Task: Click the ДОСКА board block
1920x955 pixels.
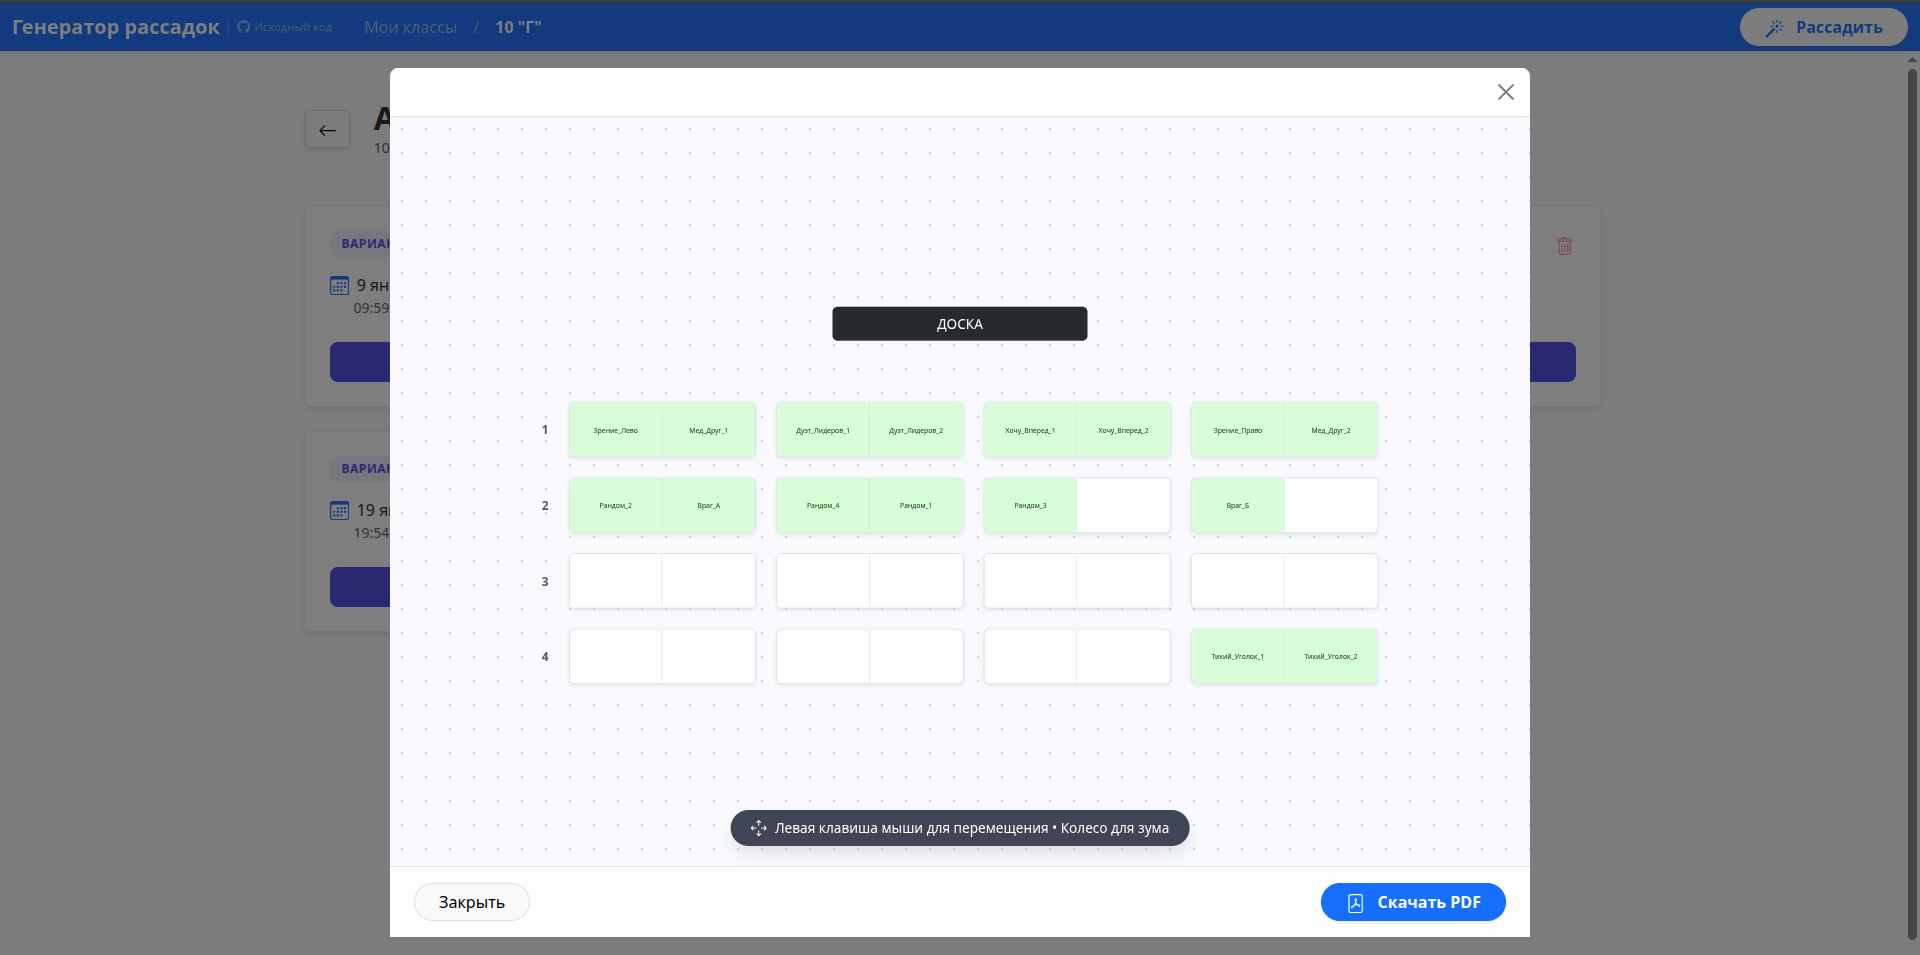Action: (959, 324)
